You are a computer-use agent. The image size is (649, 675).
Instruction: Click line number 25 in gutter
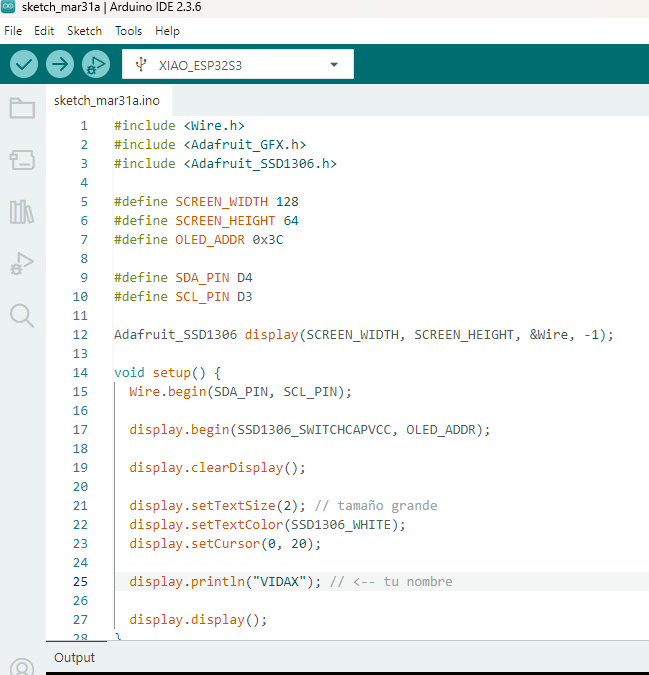[x=80, y=582]
